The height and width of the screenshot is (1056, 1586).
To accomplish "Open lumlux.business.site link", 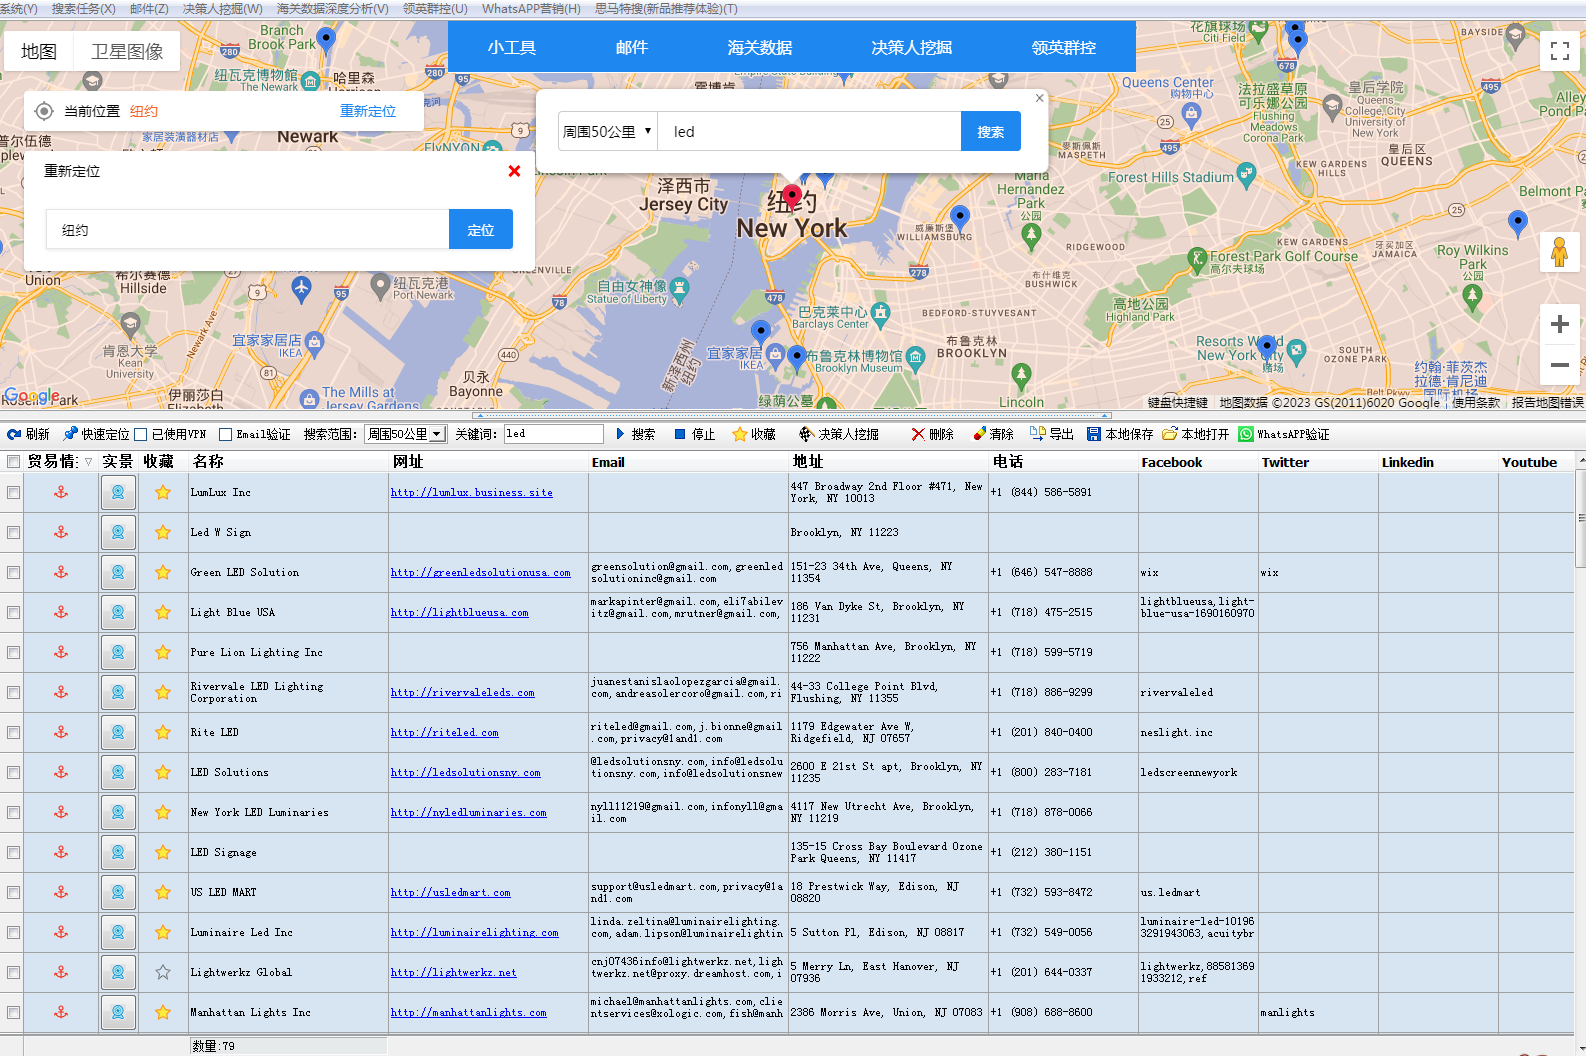I will tap(472, 492).
